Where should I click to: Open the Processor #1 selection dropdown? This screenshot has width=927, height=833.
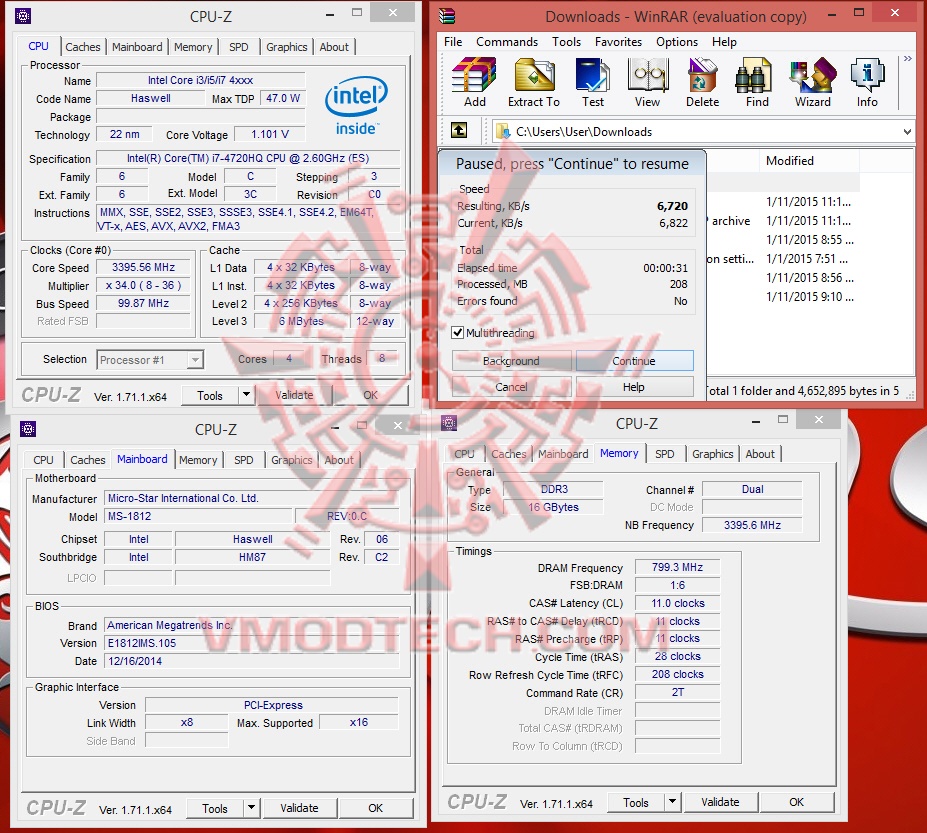click(x=195, y=359)
